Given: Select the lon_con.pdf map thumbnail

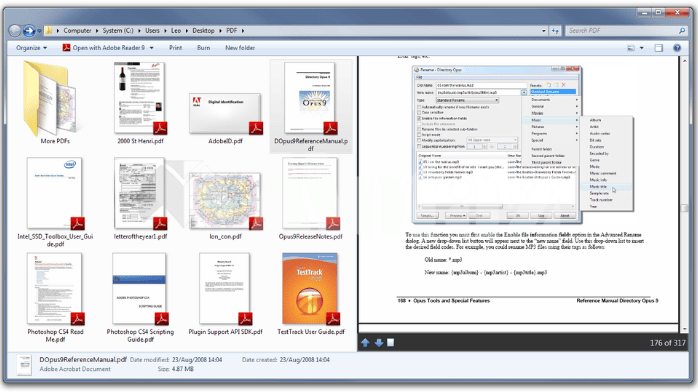Looking at the screenshot, I should click(x=225, y=201).
